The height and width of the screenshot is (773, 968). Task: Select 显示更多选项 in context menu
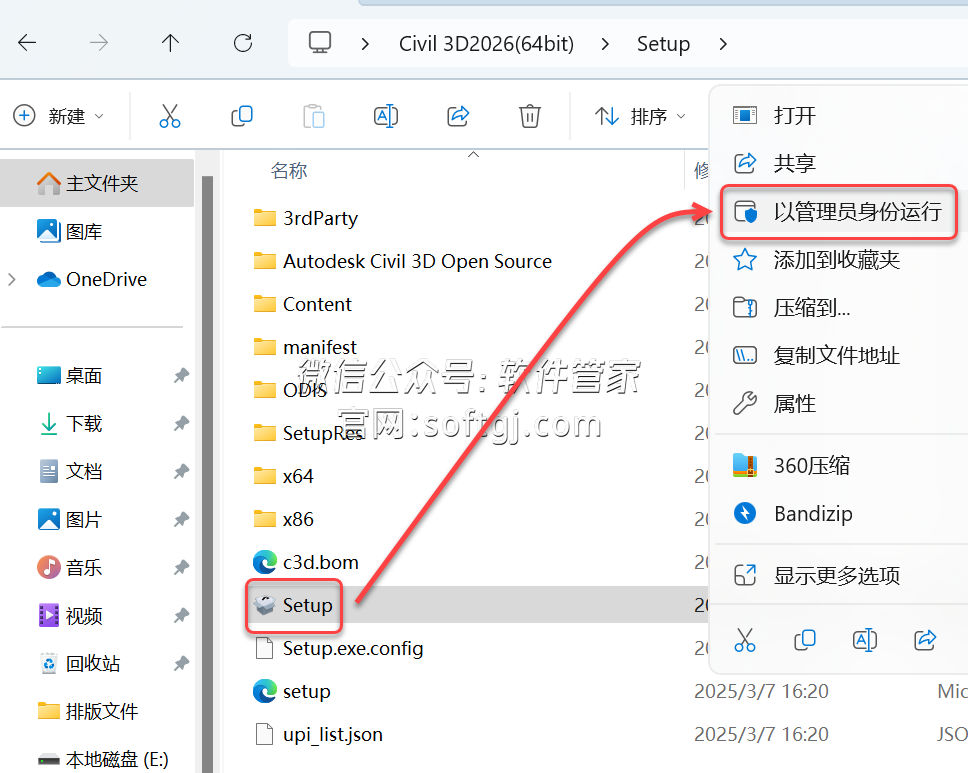point(838,575)
